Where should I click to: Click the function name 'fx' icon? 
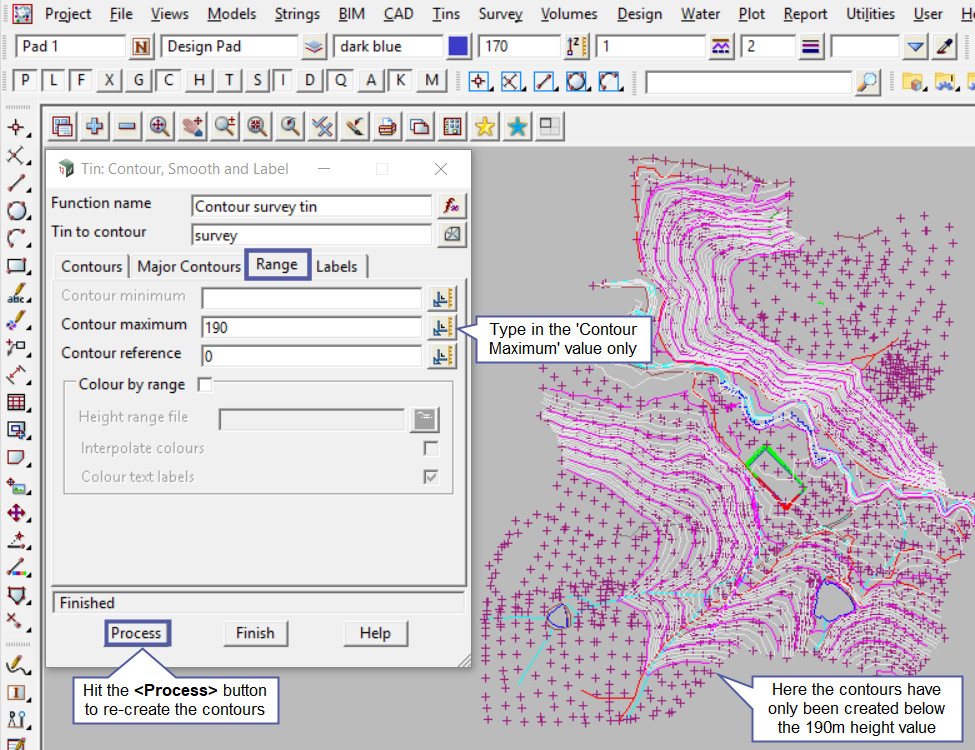[451, 206]
